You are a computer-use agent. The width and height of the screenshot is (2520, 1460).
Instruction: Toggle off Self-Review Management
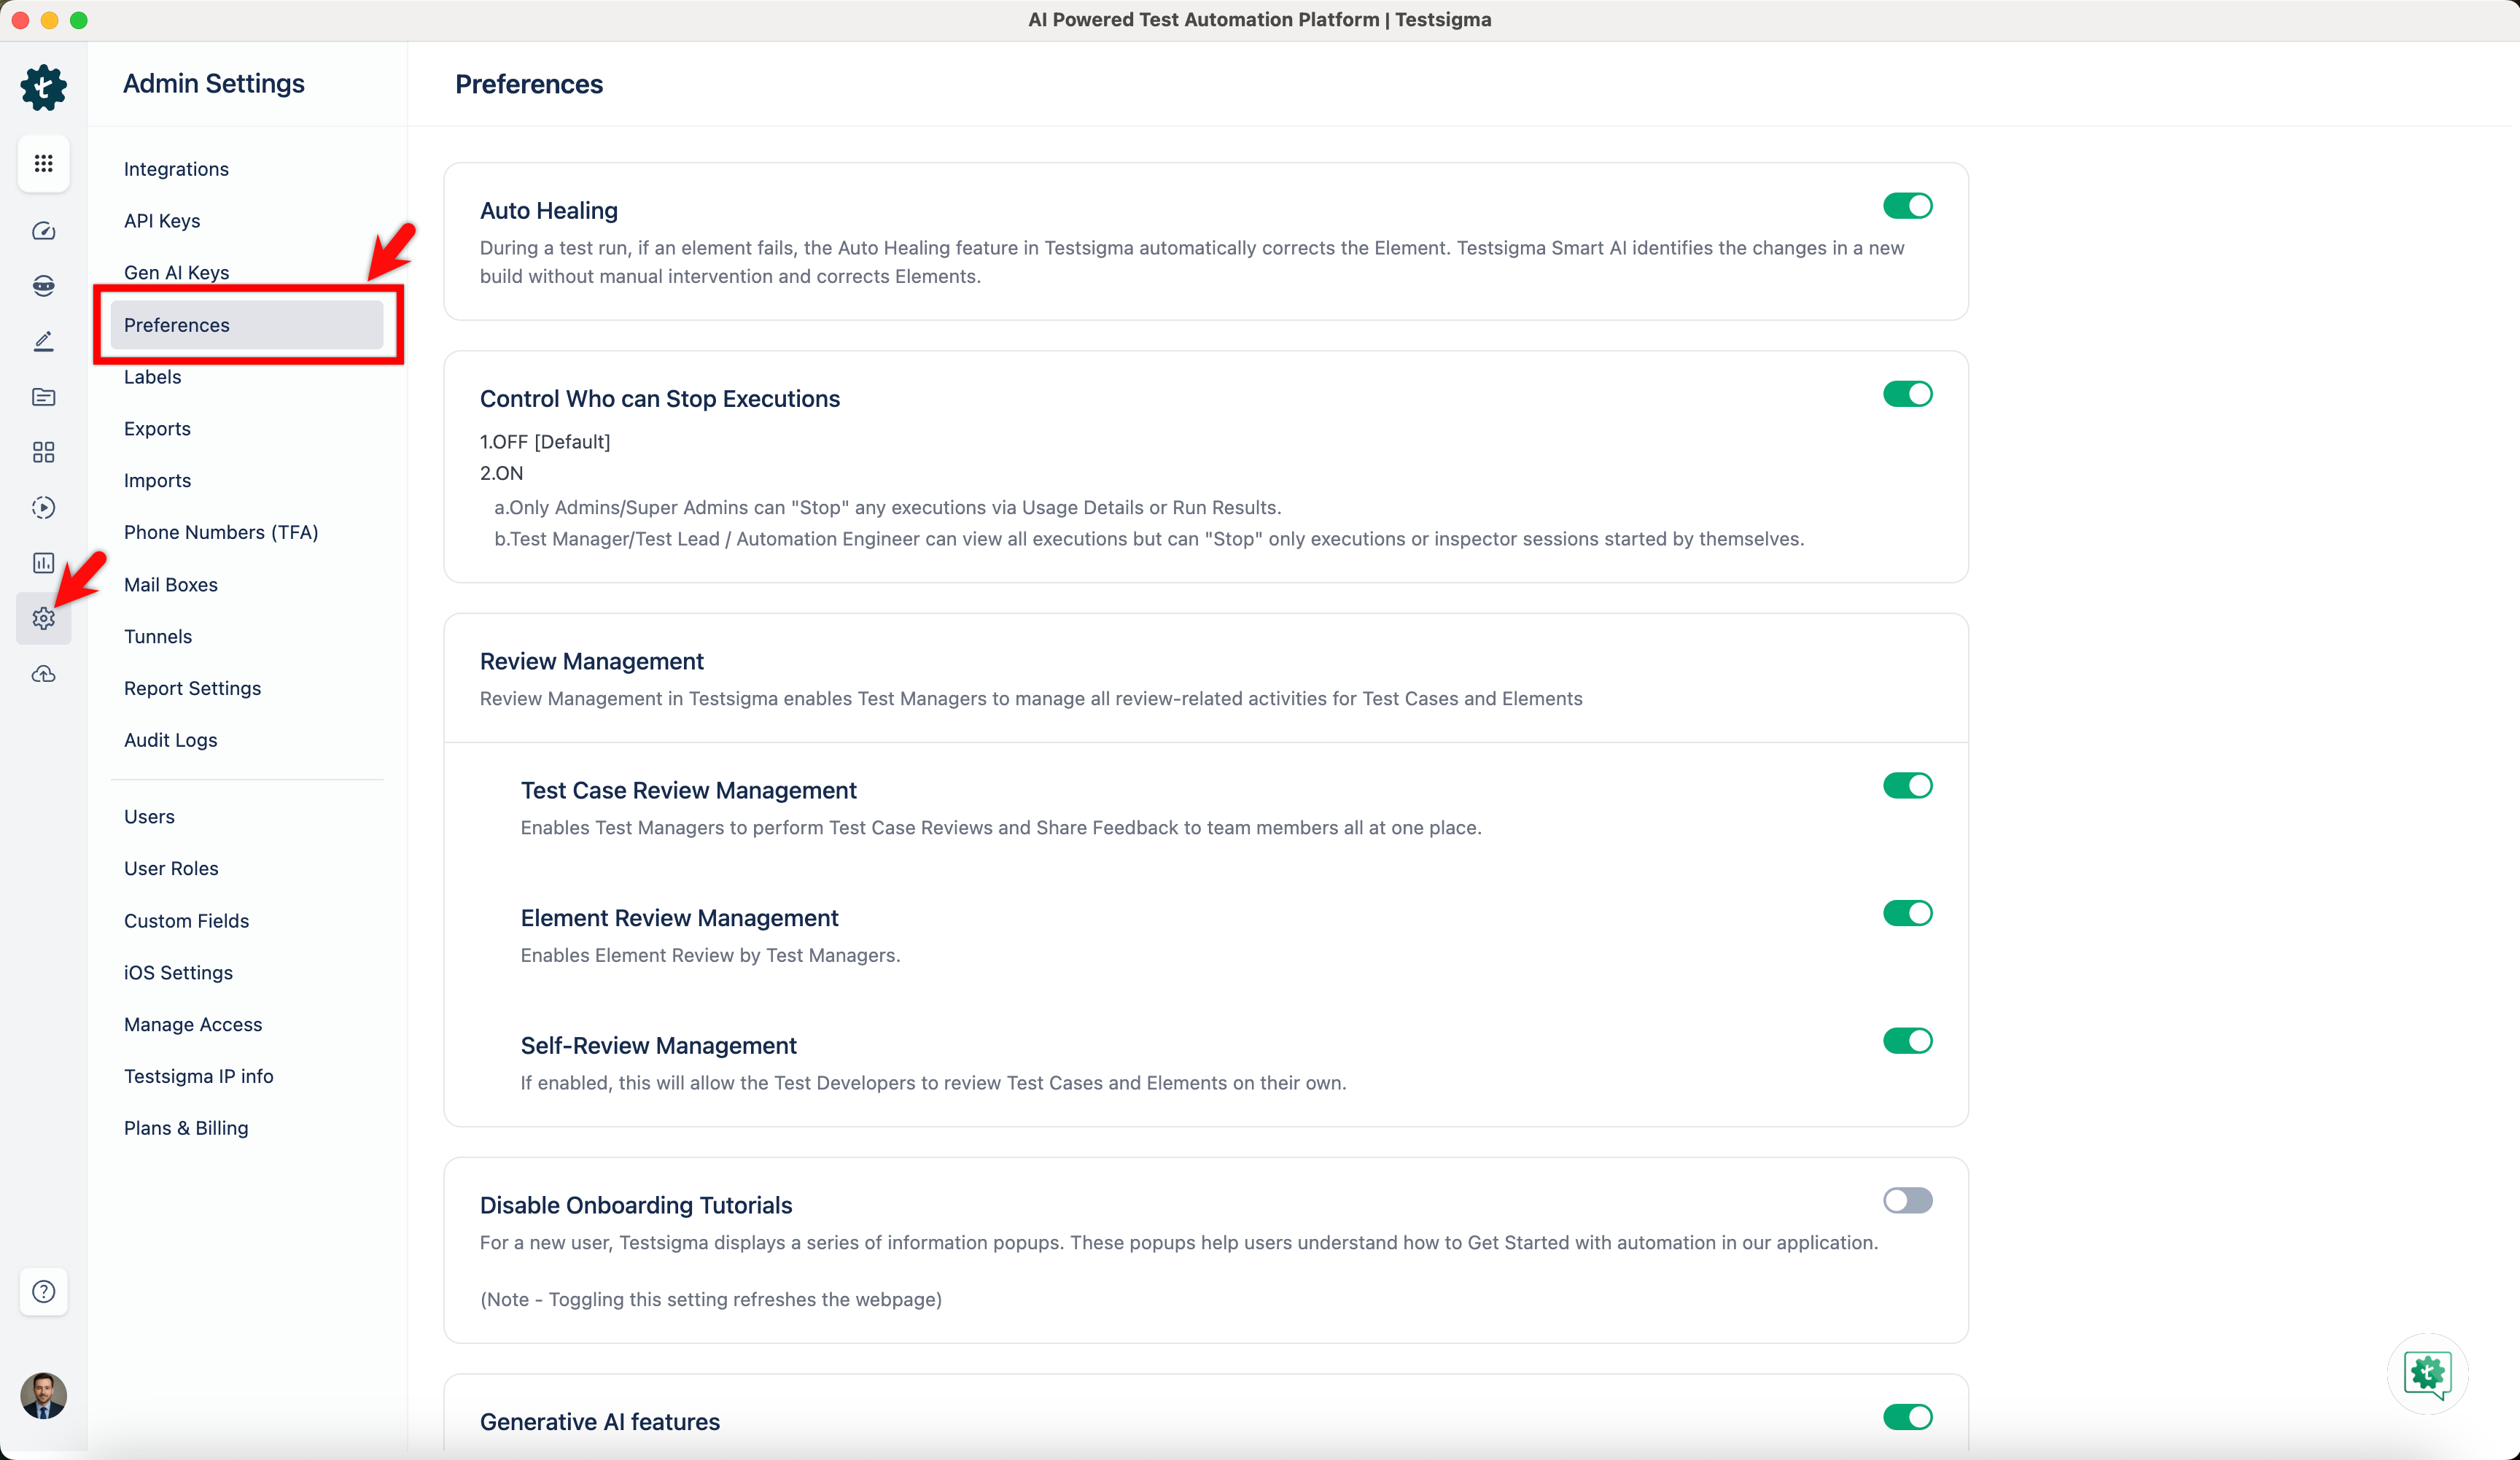click(1907, 1040)
